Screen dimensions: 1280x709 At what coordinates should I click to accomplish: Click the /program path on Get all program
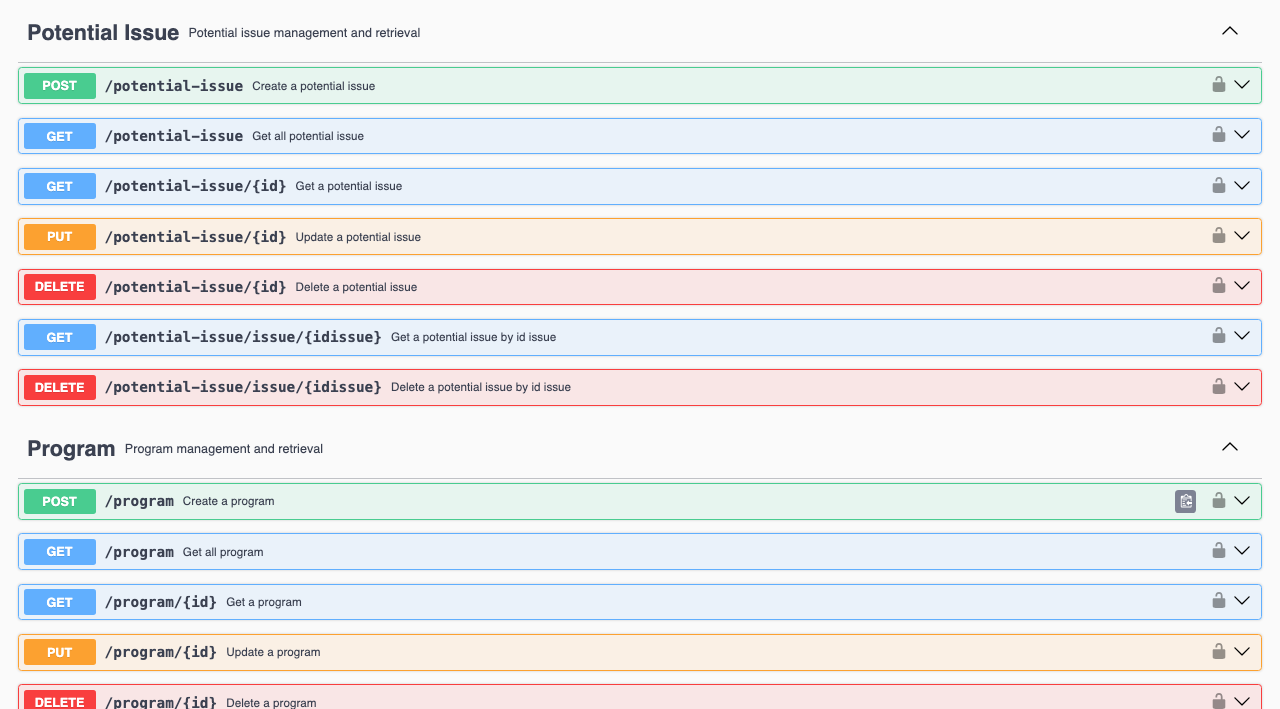click(x=139, y=552)
